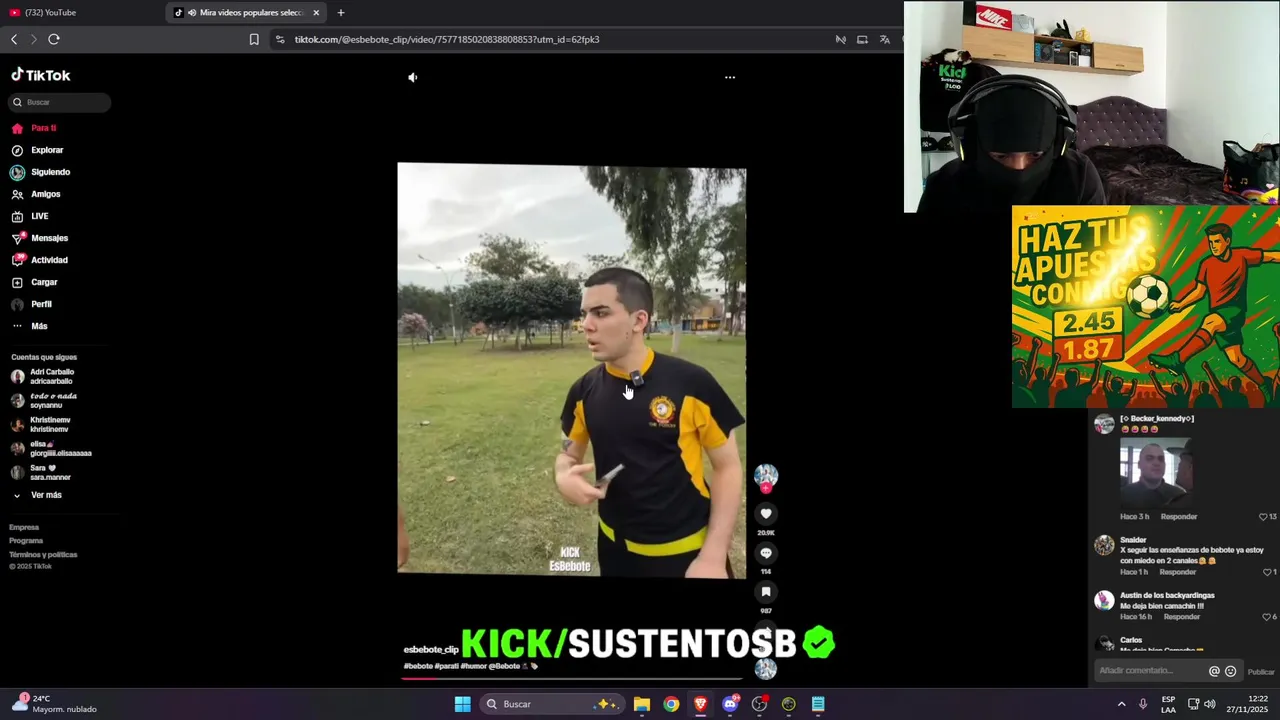Screen dimensions: 1280x720
Task: Open the image in the Becker_kennedy comment
Action: click(x=1155, y=473)
